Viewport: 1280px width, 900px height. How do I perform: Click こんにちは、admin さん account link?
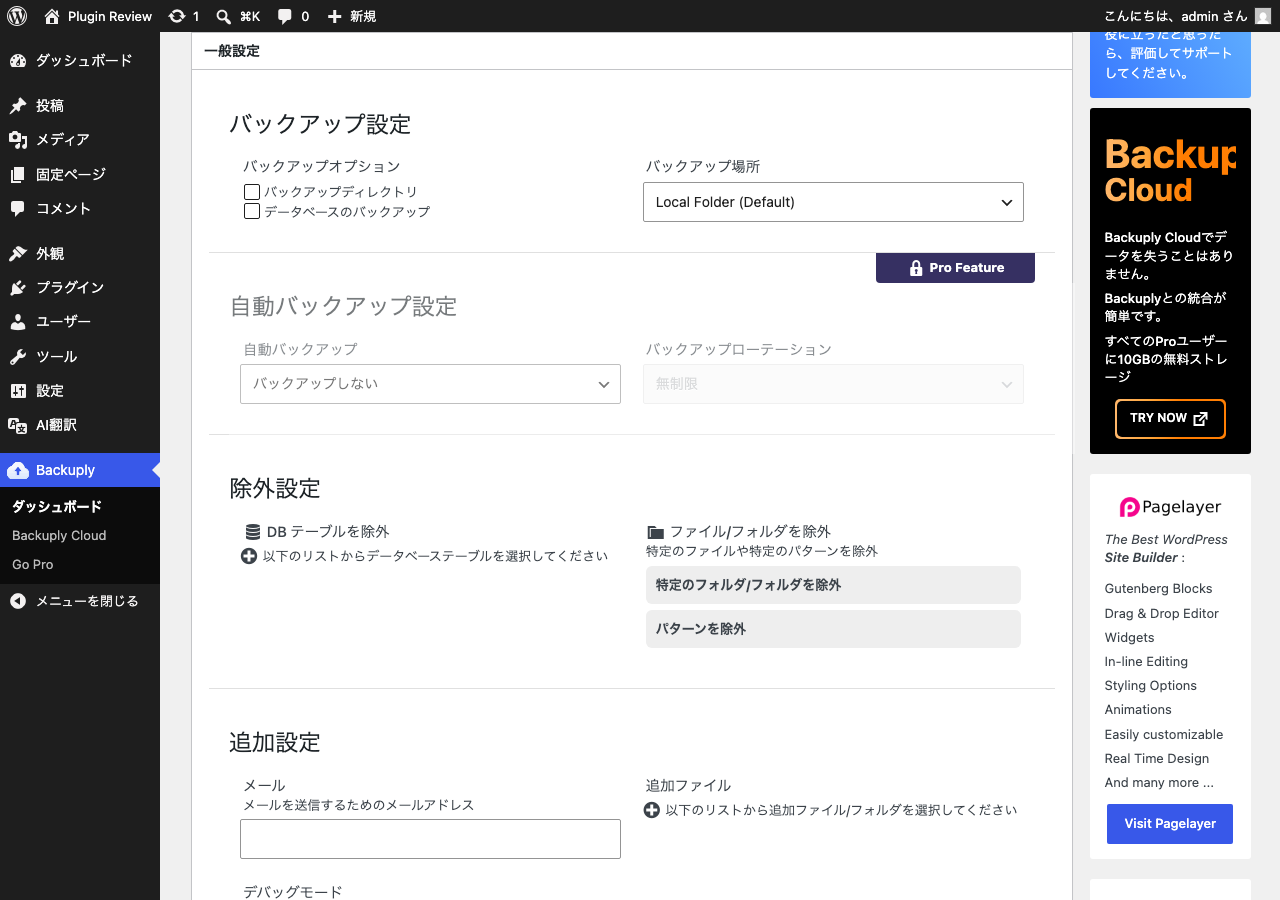(1187, 16)
